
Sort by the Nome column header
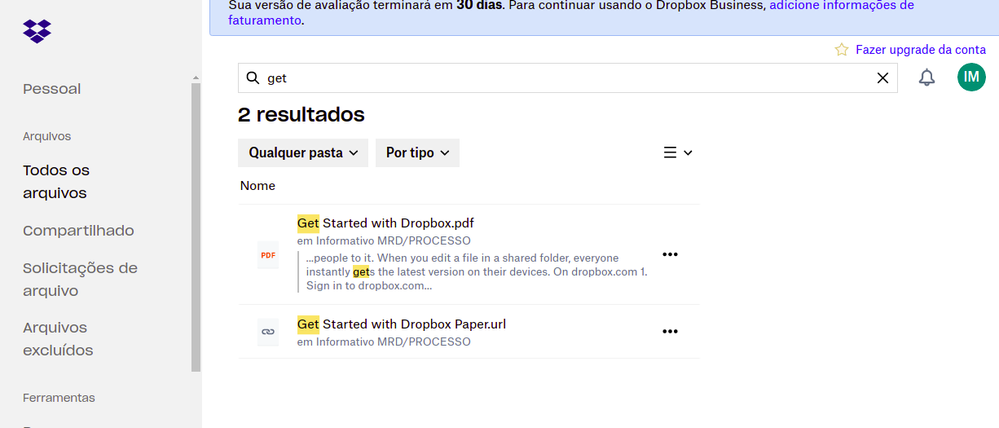(x=257, y=186)
